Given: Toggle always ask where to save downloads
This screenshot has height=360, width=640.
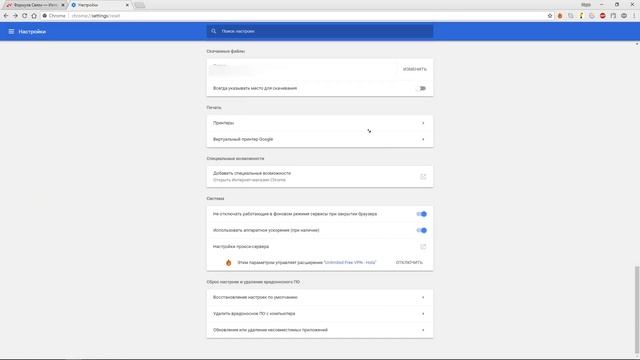Looking at the screenshot, I should point(422,88).
